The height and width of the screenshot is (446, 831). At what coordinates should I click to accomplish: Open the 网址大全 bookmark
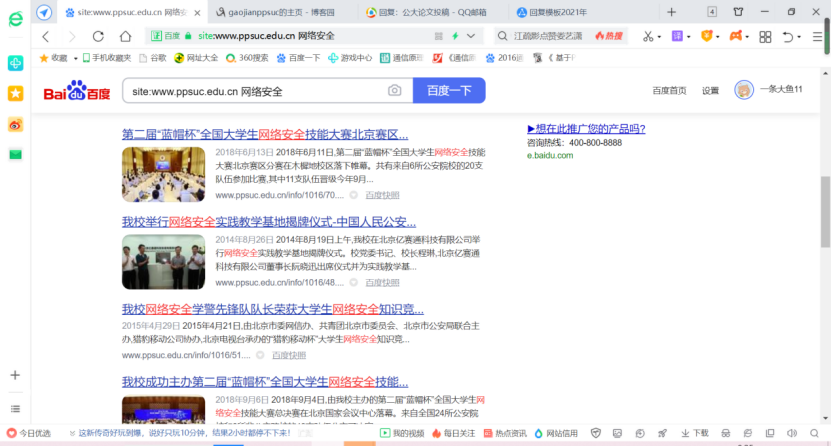point(196,58)
